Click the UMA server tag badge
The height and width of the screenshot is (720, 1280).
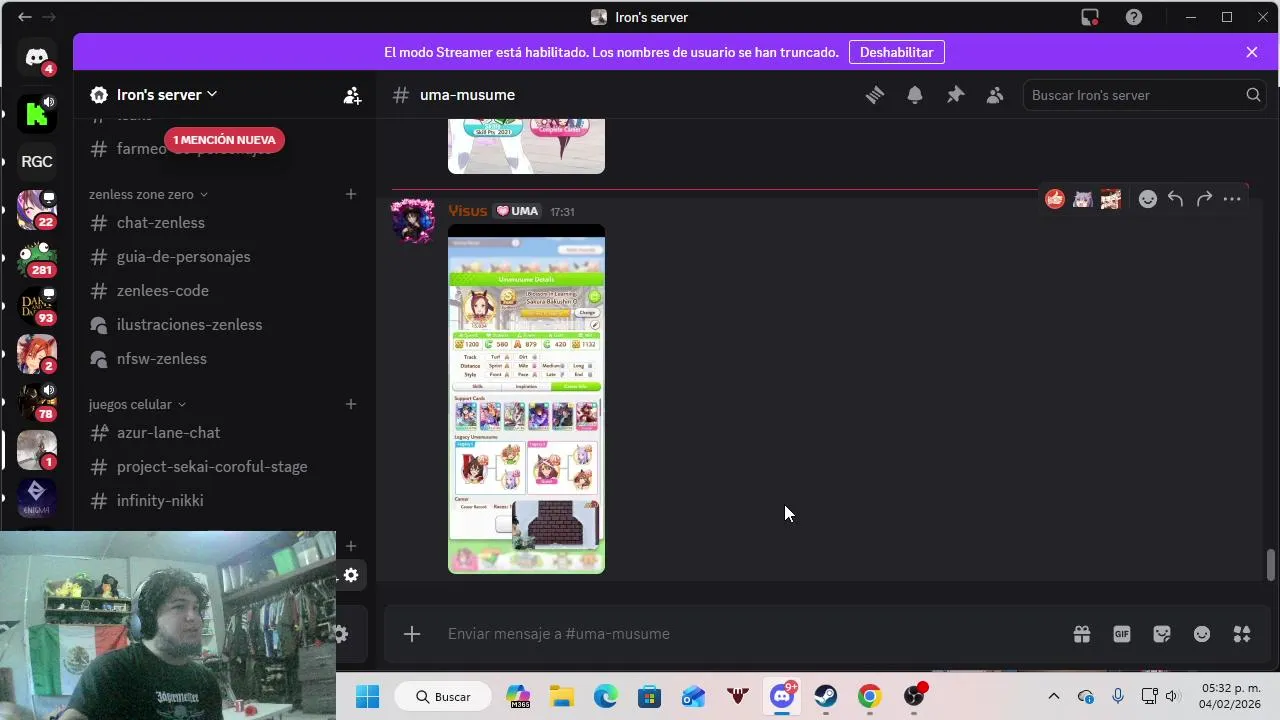[518, 211]
